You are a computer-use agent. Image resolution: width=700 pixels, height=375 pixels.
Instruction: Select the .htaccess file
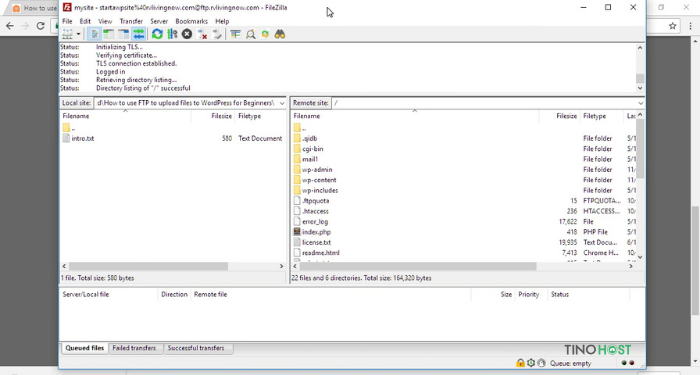pos(315,211)
